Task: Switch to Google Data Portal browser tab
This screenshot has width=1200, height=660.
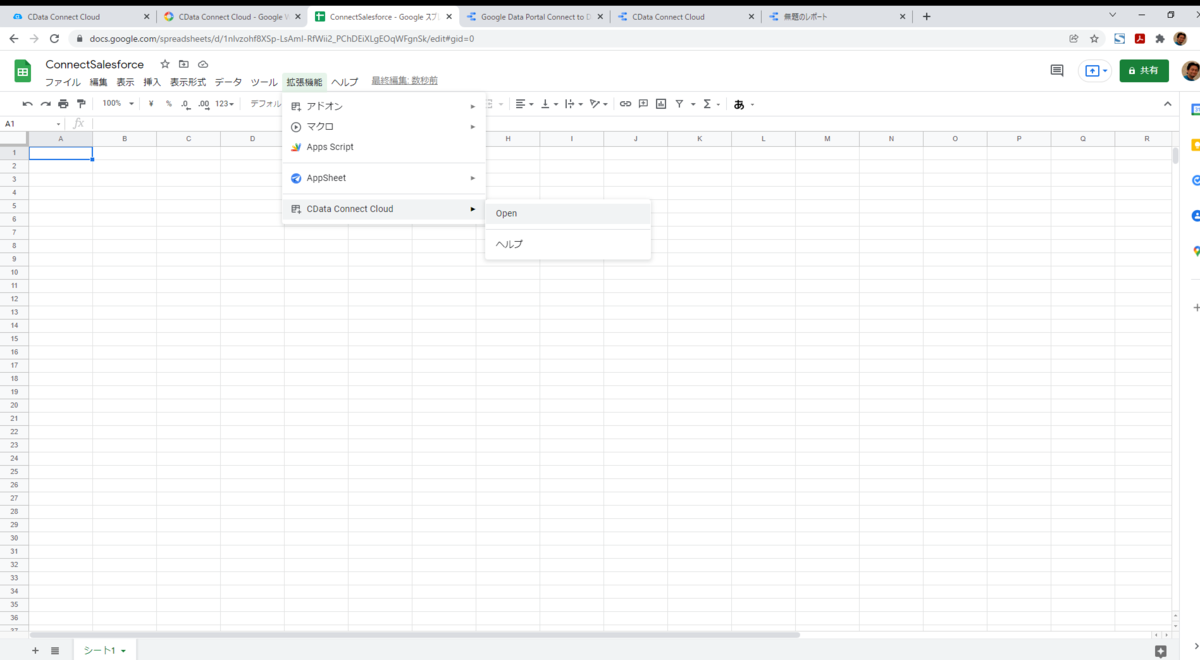Action: click(x=535, y=16)
